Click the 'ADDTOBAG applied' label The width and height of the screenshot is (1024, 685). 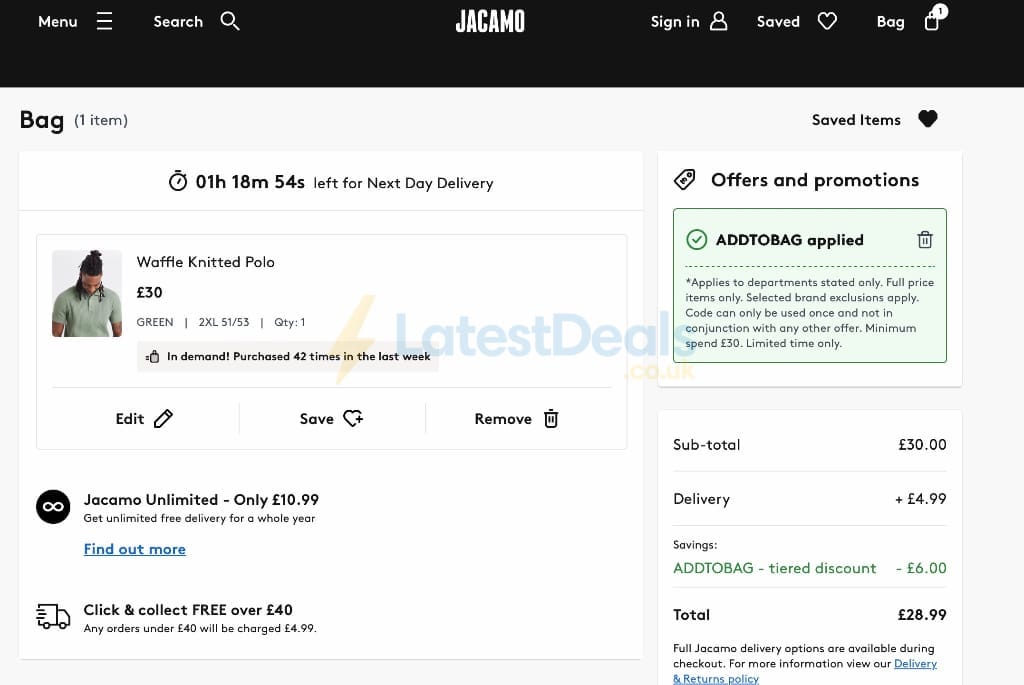[790, 240]
